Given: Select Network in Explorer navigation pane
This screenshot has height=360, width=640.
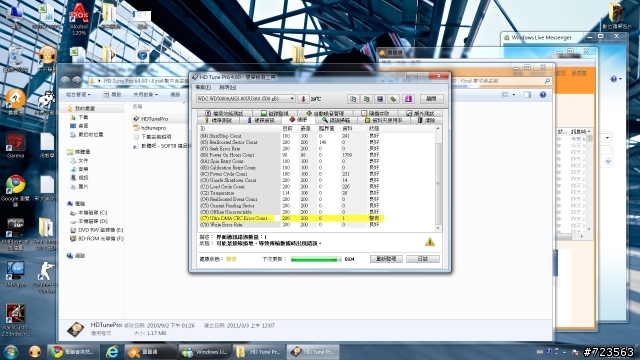Looking at the screenshot, I should click(x=76, y=256).
